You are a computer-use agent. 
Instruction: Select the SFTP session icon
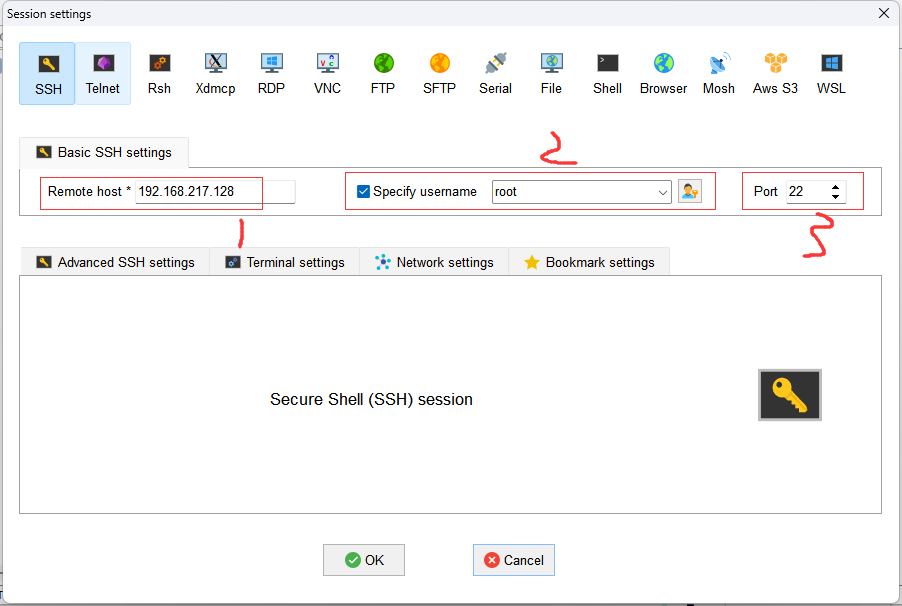pos(439,74)
